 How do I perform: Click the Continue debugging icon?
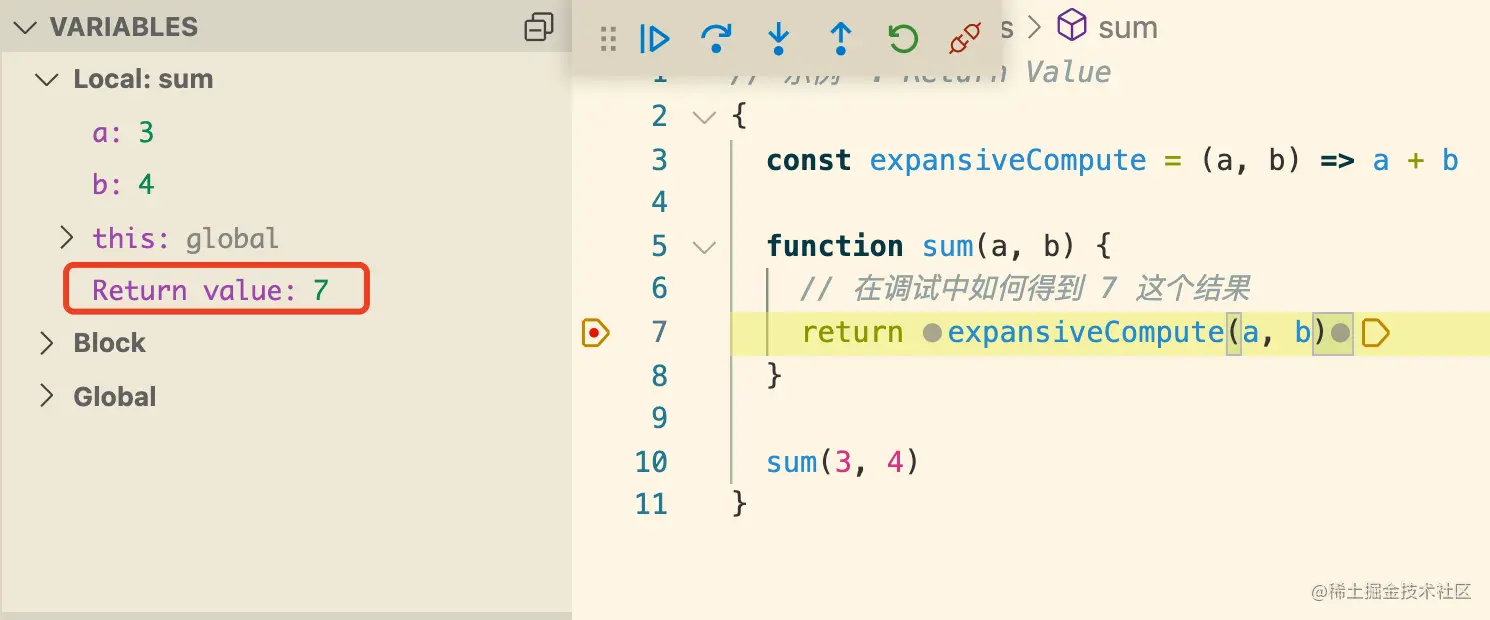point(655,38)
